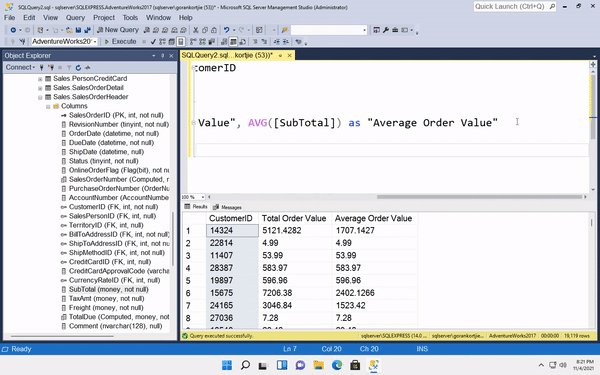Viewport: 600px width, 375px height.
Task: Expand the Sales.PersonCreditCard table node
Action: [40, 79]
